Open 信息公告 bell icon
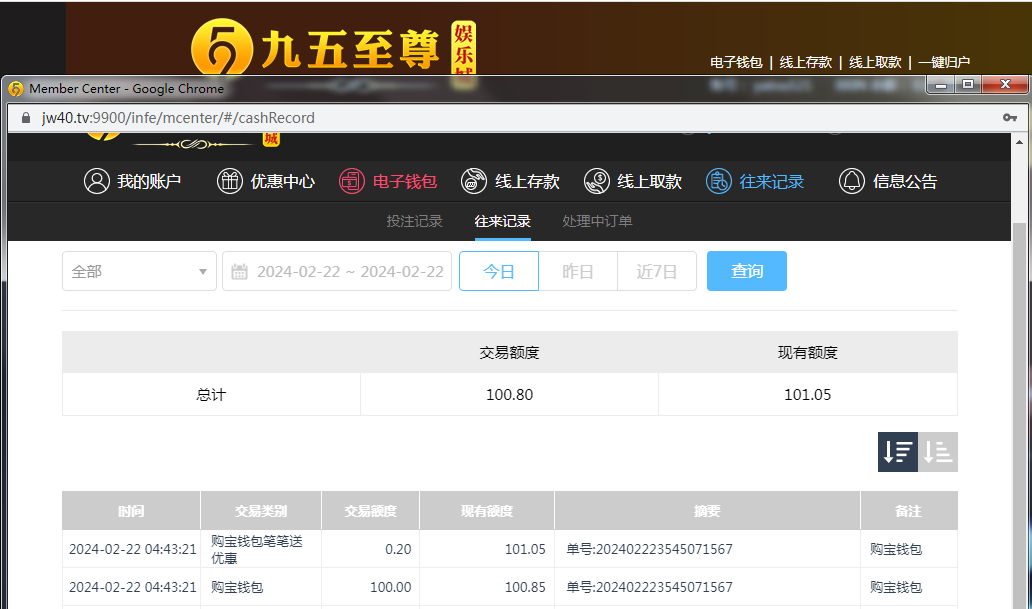 (852, 181)
